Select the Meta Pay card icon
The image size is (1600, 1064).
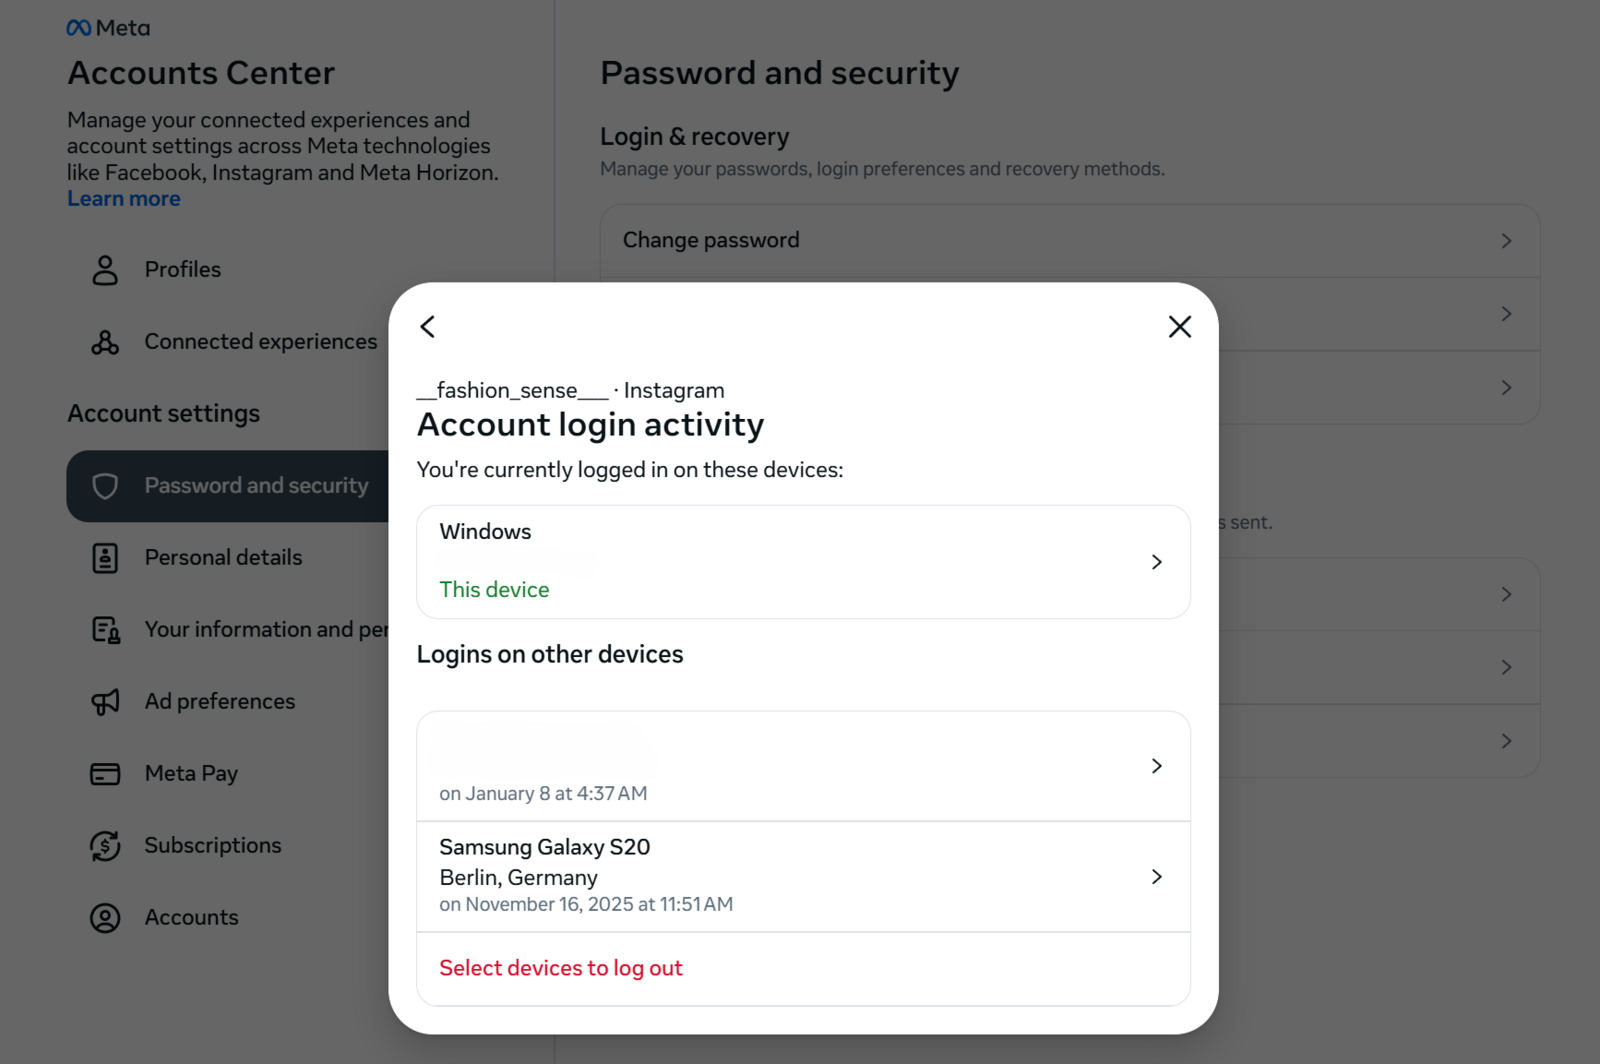pyautogui.click(x=104, y=773)
